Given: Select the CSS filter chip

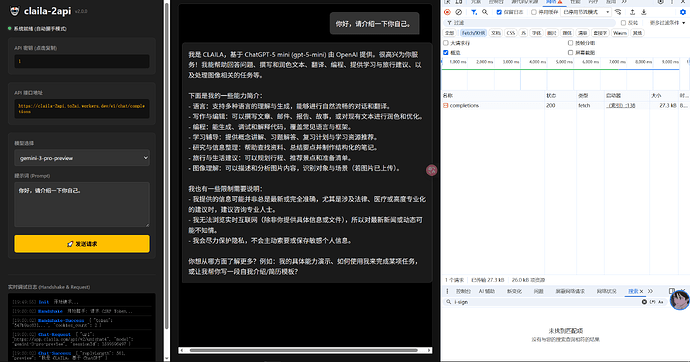Looking at the screenshot, I should [510, 33].
